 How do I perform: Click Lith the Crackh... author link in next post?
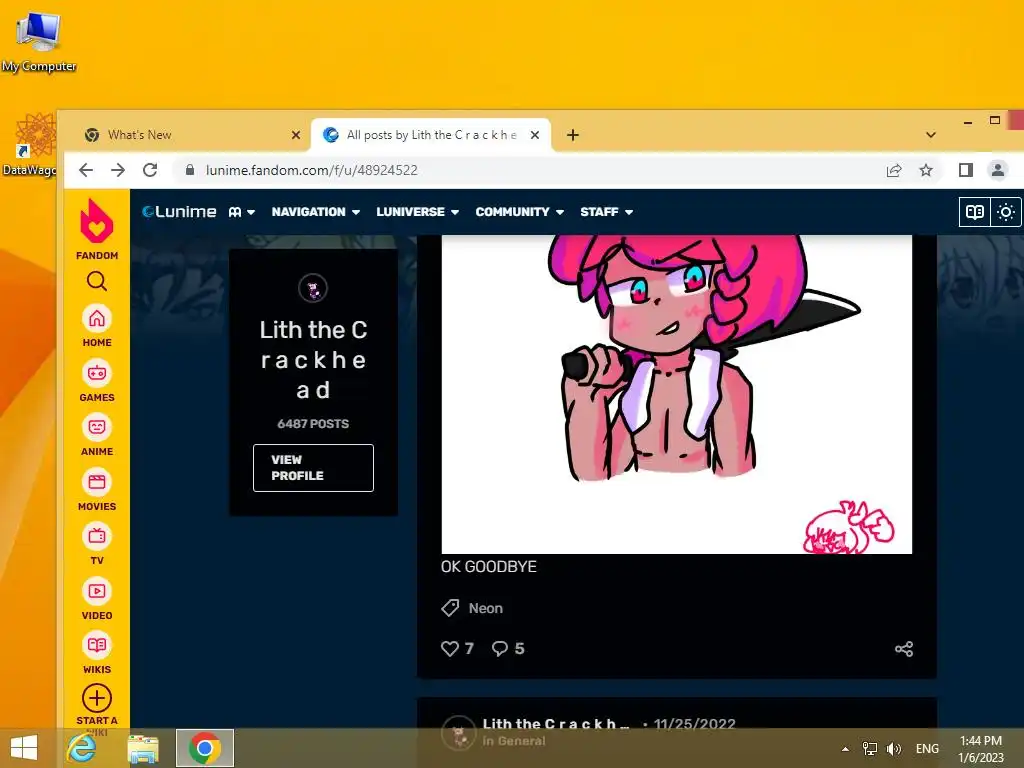pos(555,724)
